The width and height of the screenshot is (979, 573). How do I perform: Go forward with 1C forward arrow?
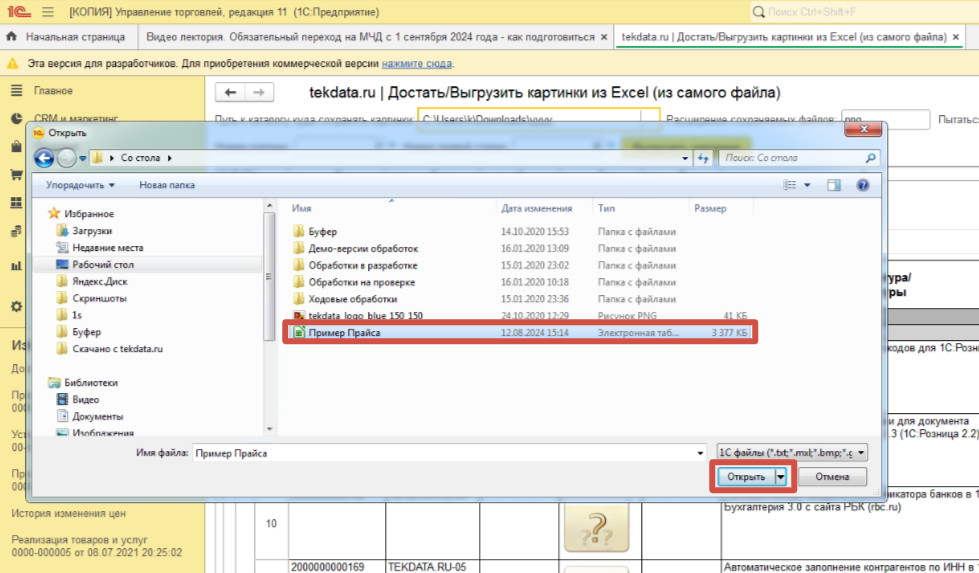click(x=258, y=92)
